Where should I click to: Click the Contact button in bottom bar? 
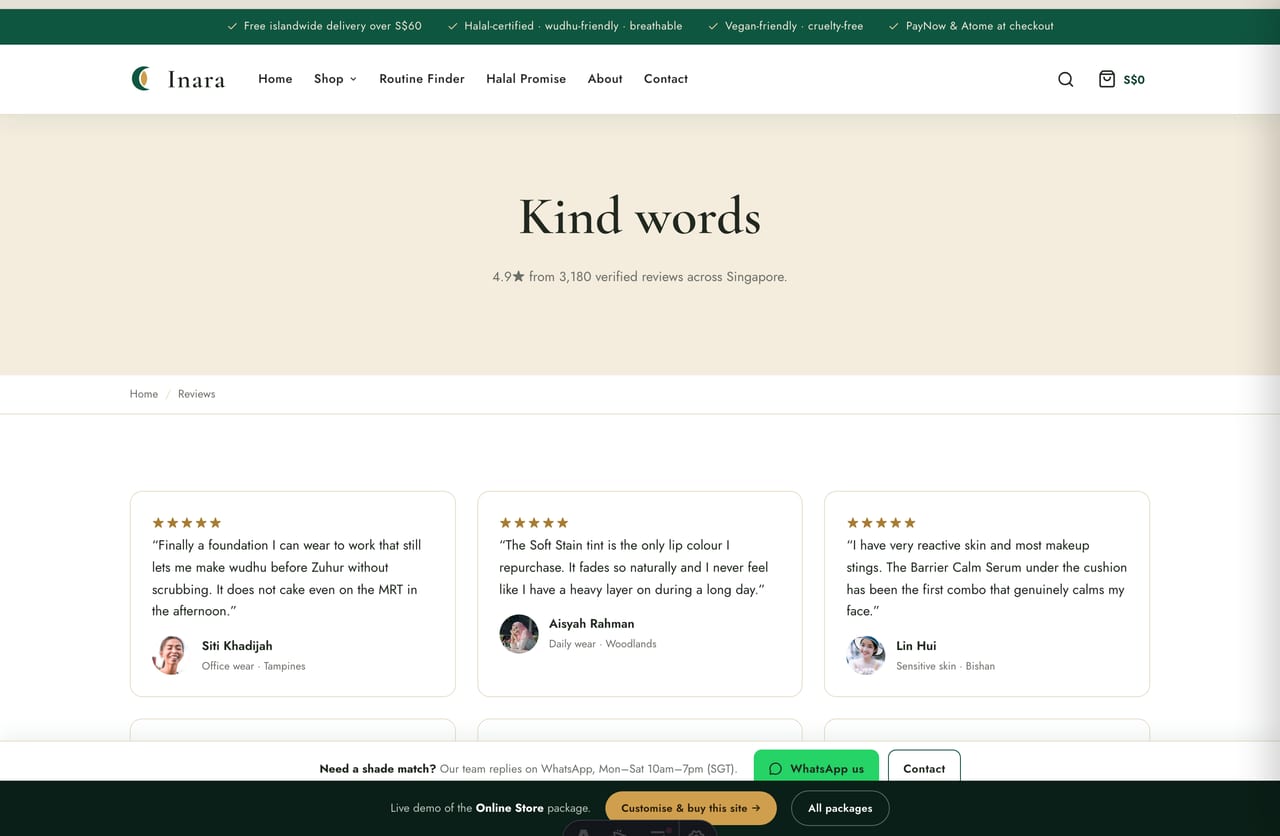click(924, 767)
